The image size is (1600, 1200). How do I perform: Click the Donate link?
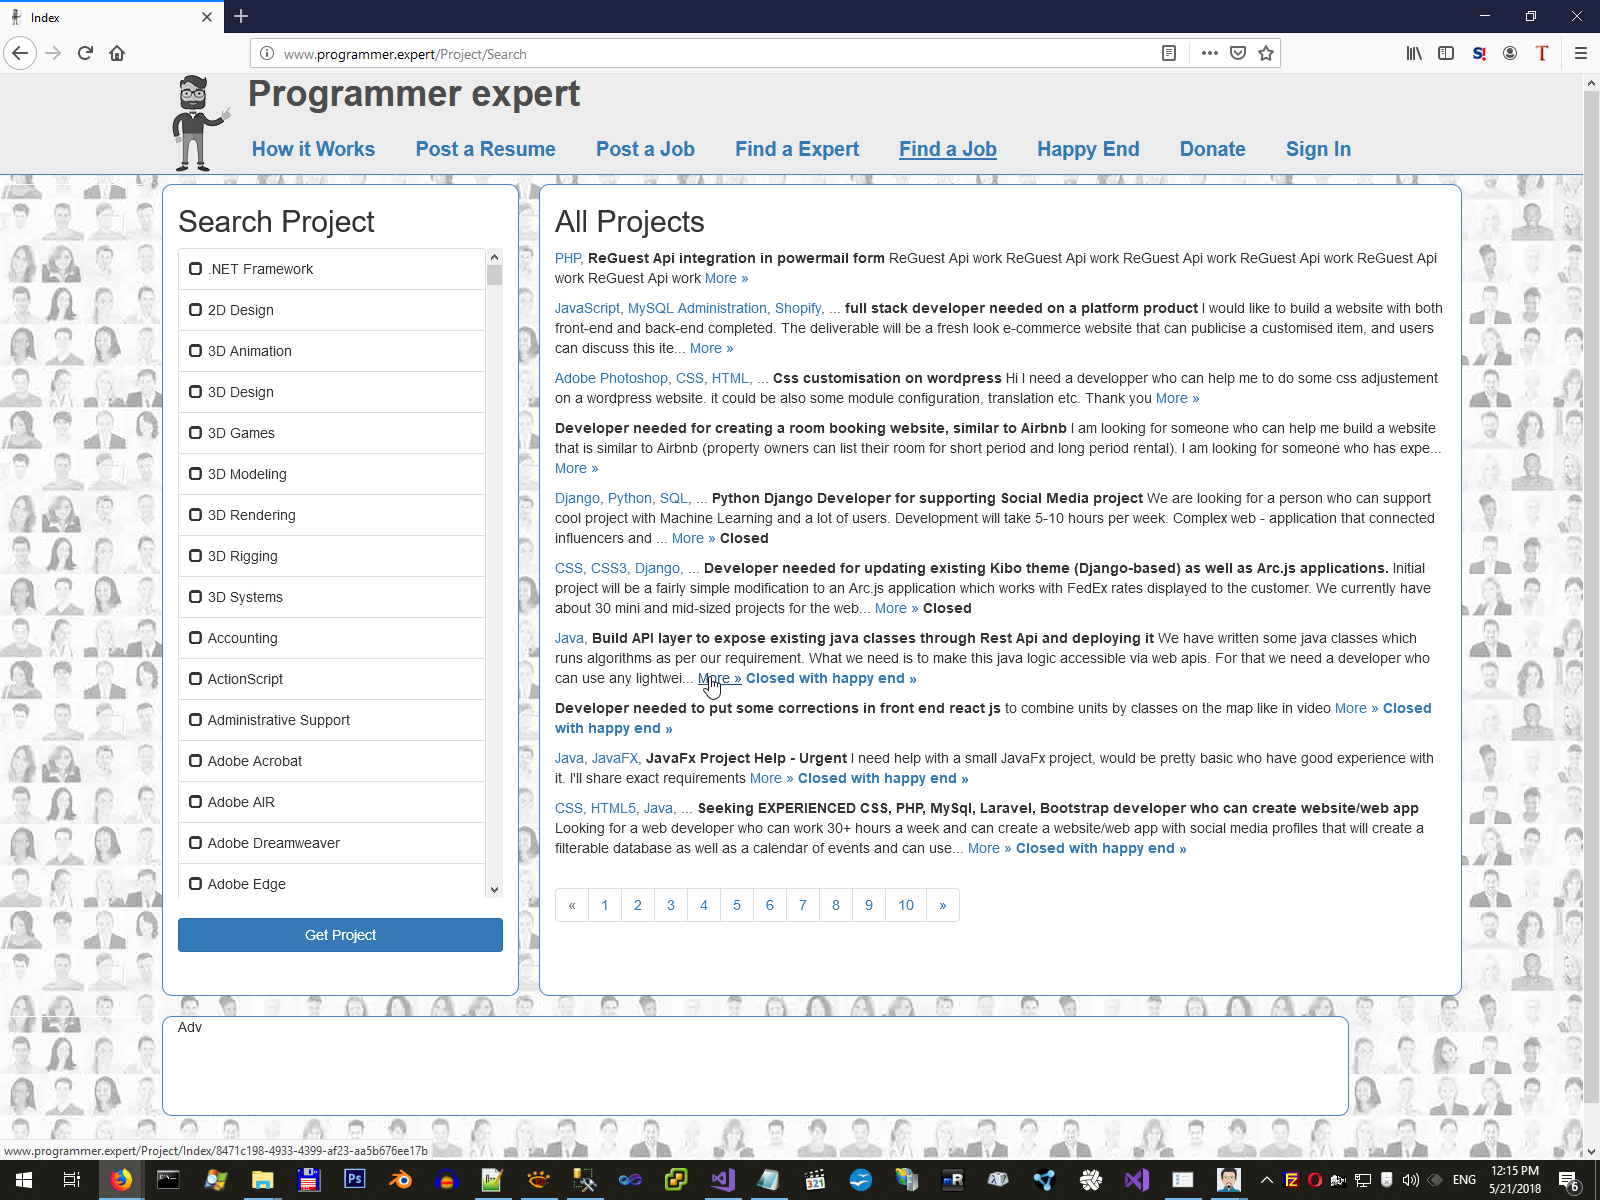[x=1212, y=149]
